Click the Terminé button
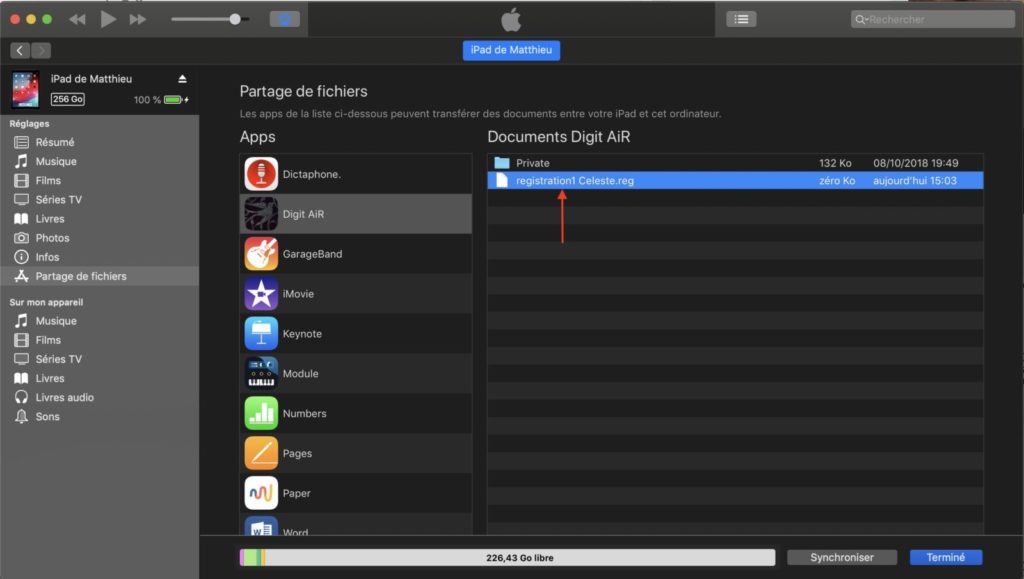This screenshot has width=1024, height=579. coord(945,557)
